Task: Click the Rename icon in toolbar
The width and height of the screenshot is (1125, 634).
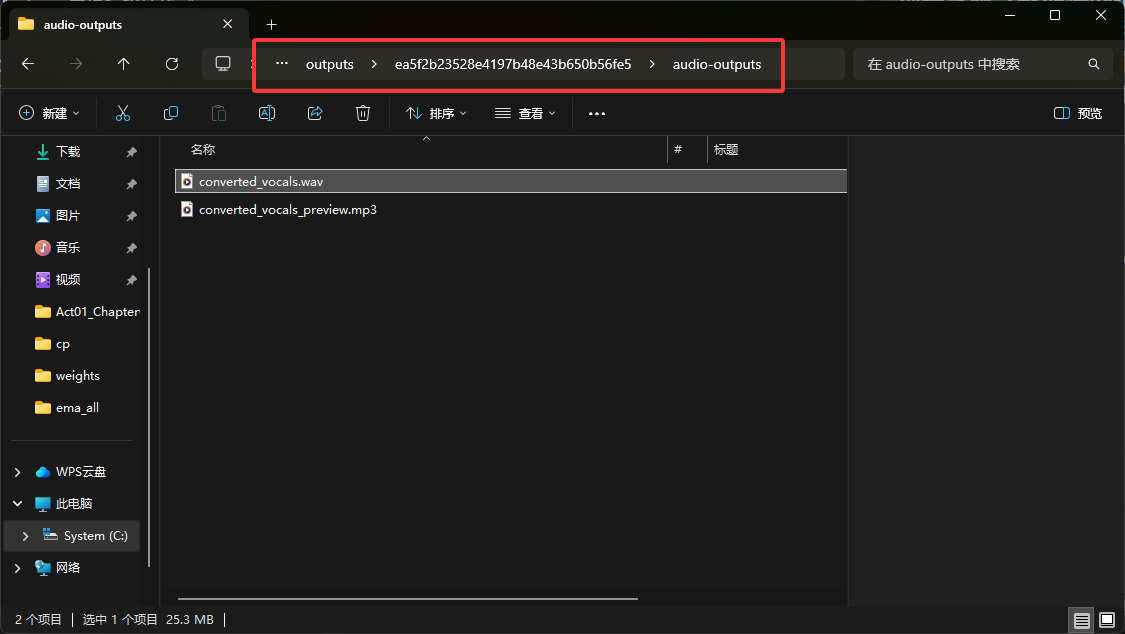Action: [267, 114]
